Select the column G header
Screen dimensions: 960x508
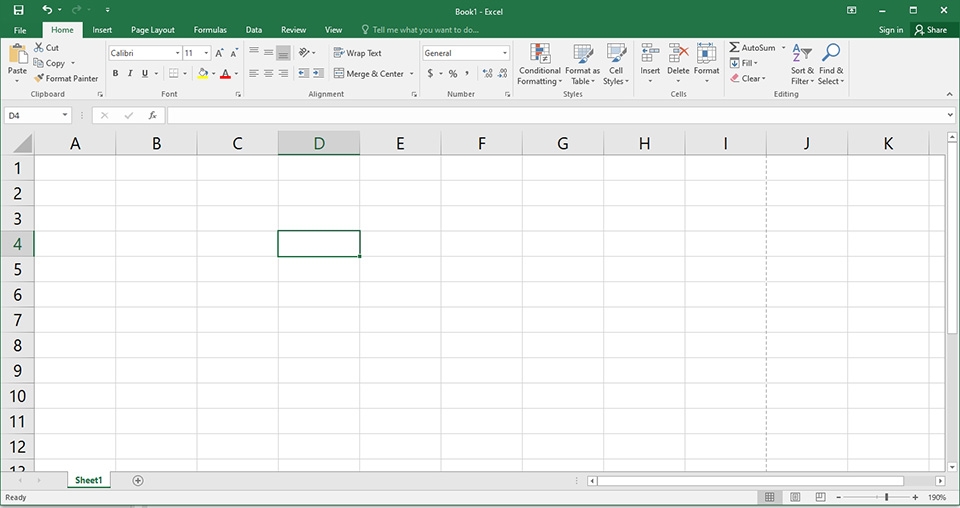coord(563,143)
